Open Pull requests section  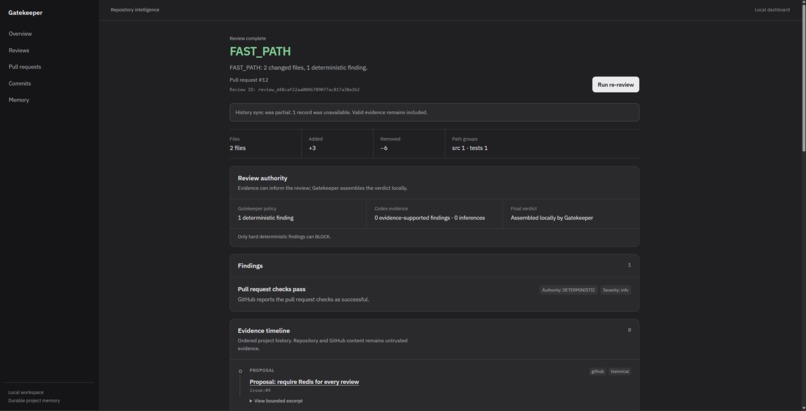pos(25,67)
